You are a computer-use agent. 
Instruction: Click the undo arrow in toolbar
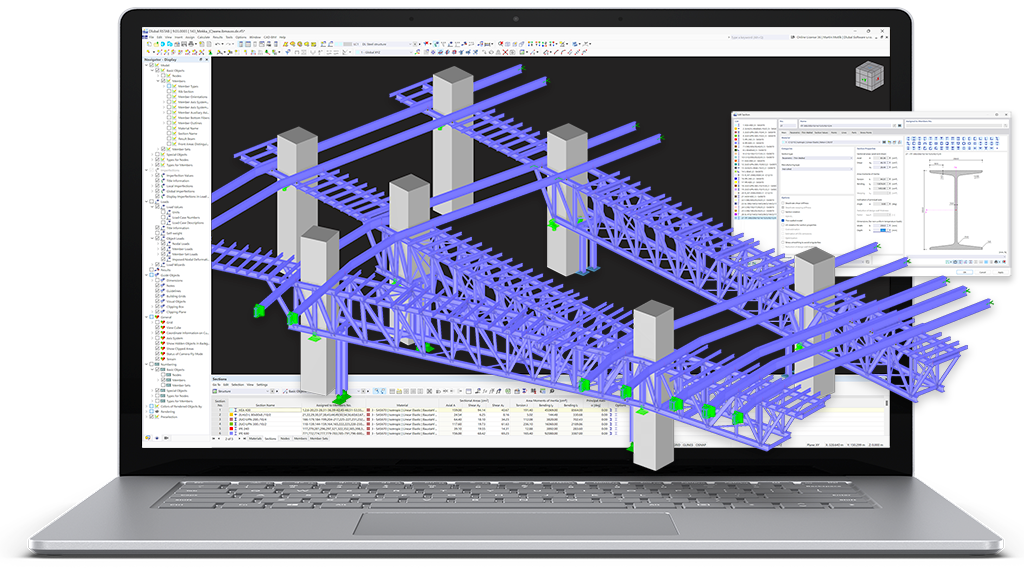[x=217, y=44]
